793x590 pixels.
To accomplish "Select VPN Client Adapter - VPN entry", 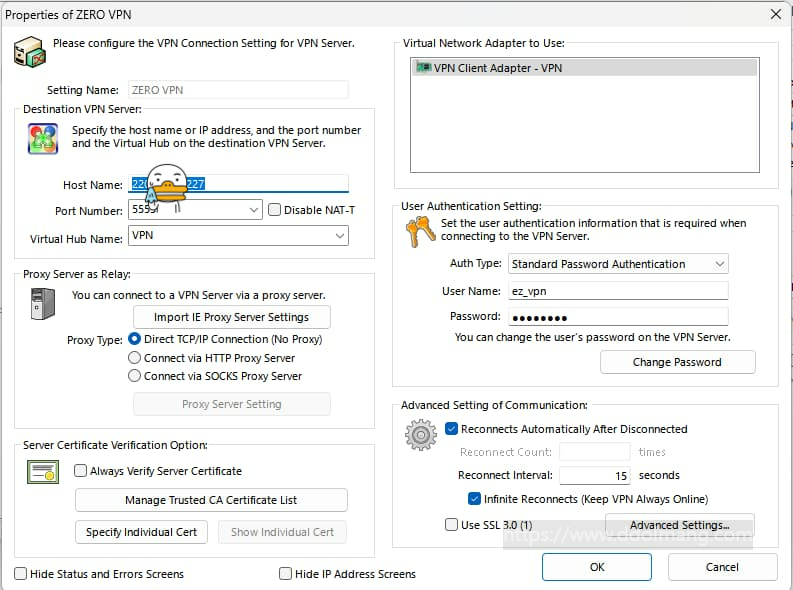I will [x=585, y=68].
